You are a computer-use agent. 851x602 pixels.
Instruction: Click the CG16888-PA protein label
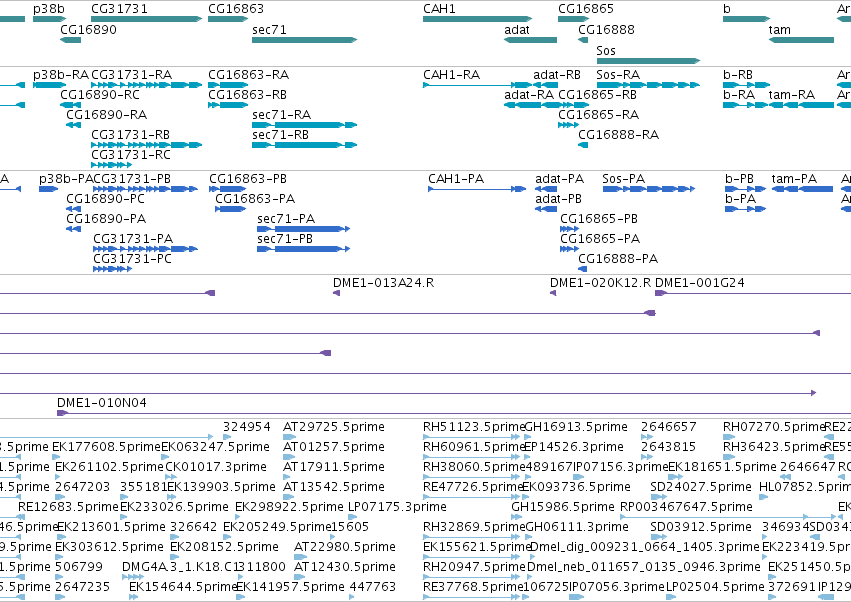pos(618,259)
